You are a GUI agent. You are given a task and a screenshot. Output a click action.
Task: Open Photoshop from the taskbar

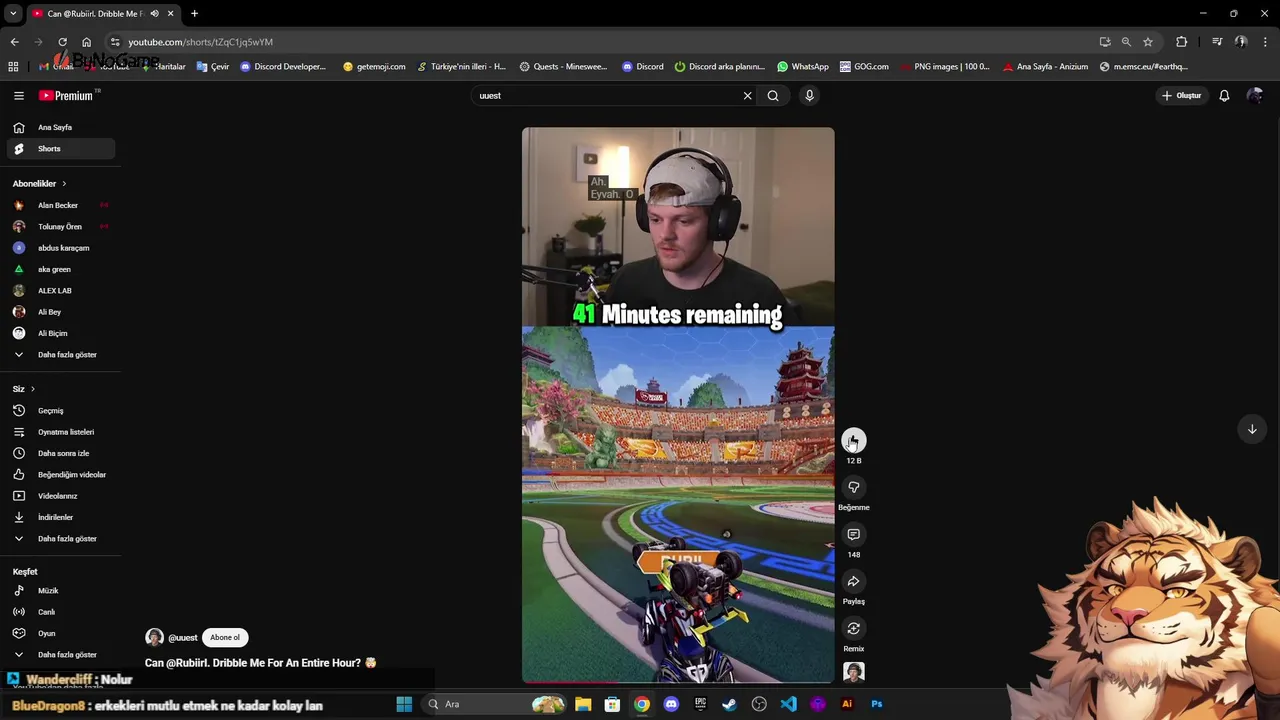(876, 705)
